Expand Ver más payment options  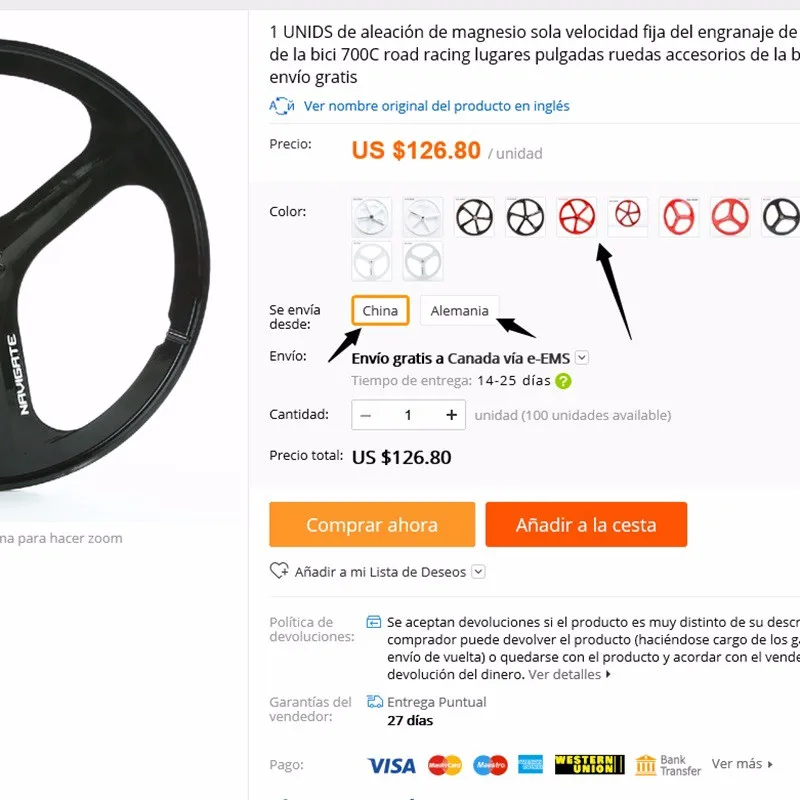pyautogui.click(x=742, y=764)
